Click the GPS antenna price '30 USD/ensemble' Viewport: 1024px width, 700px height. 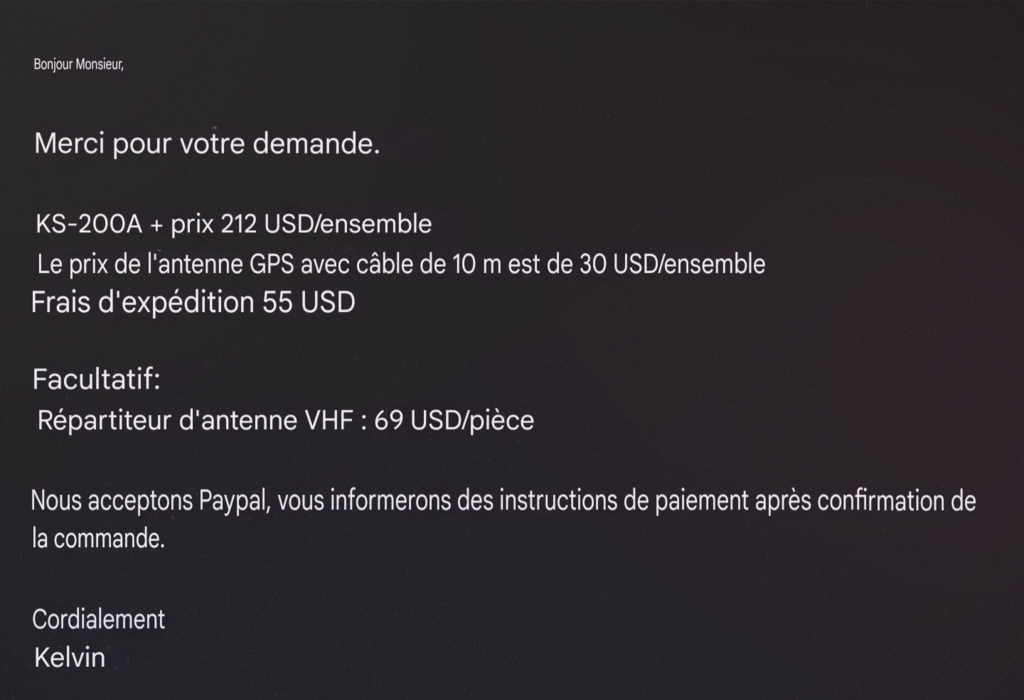tap(672, 264)
